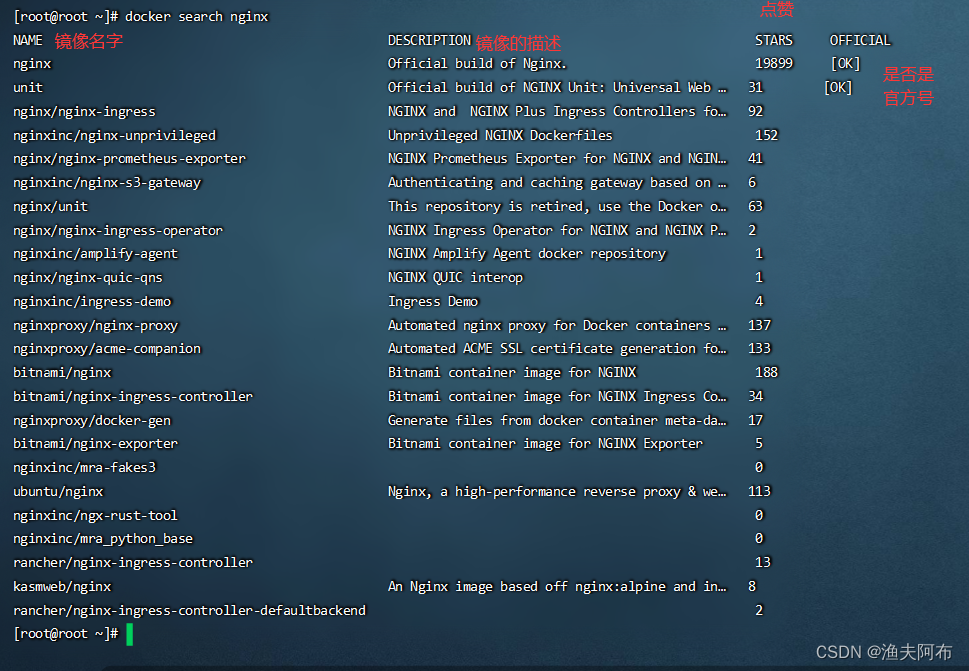Click the image name nginxinc/ngx-rust-tool
Viewport: 969px width, 671px height.
pos(95,516)
